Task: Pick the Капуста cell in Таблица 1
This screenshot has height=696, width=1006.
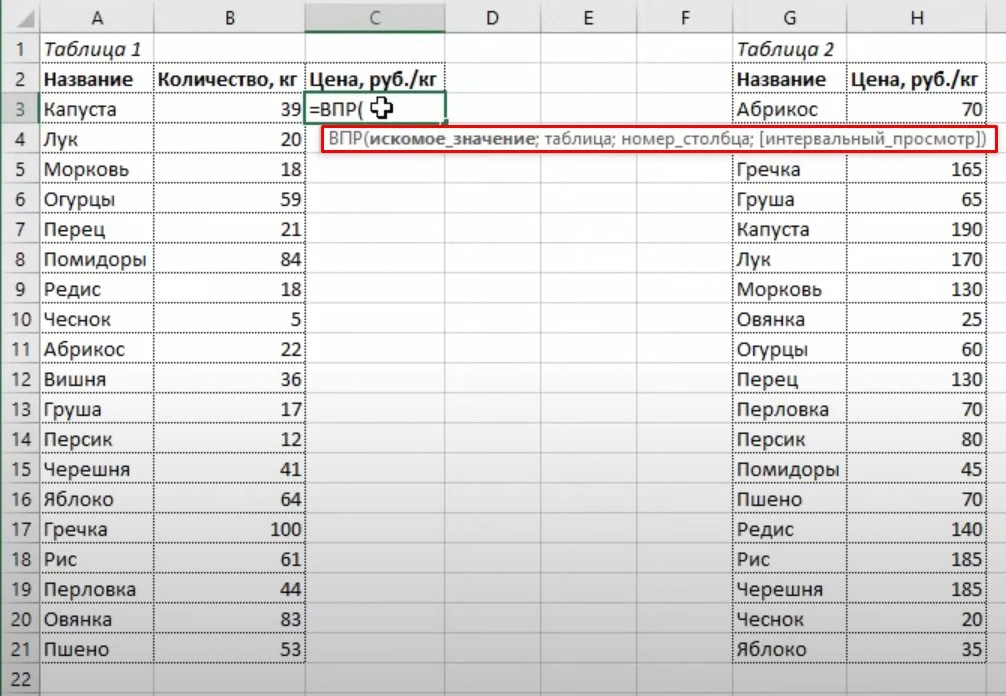Action: (96, 109)
